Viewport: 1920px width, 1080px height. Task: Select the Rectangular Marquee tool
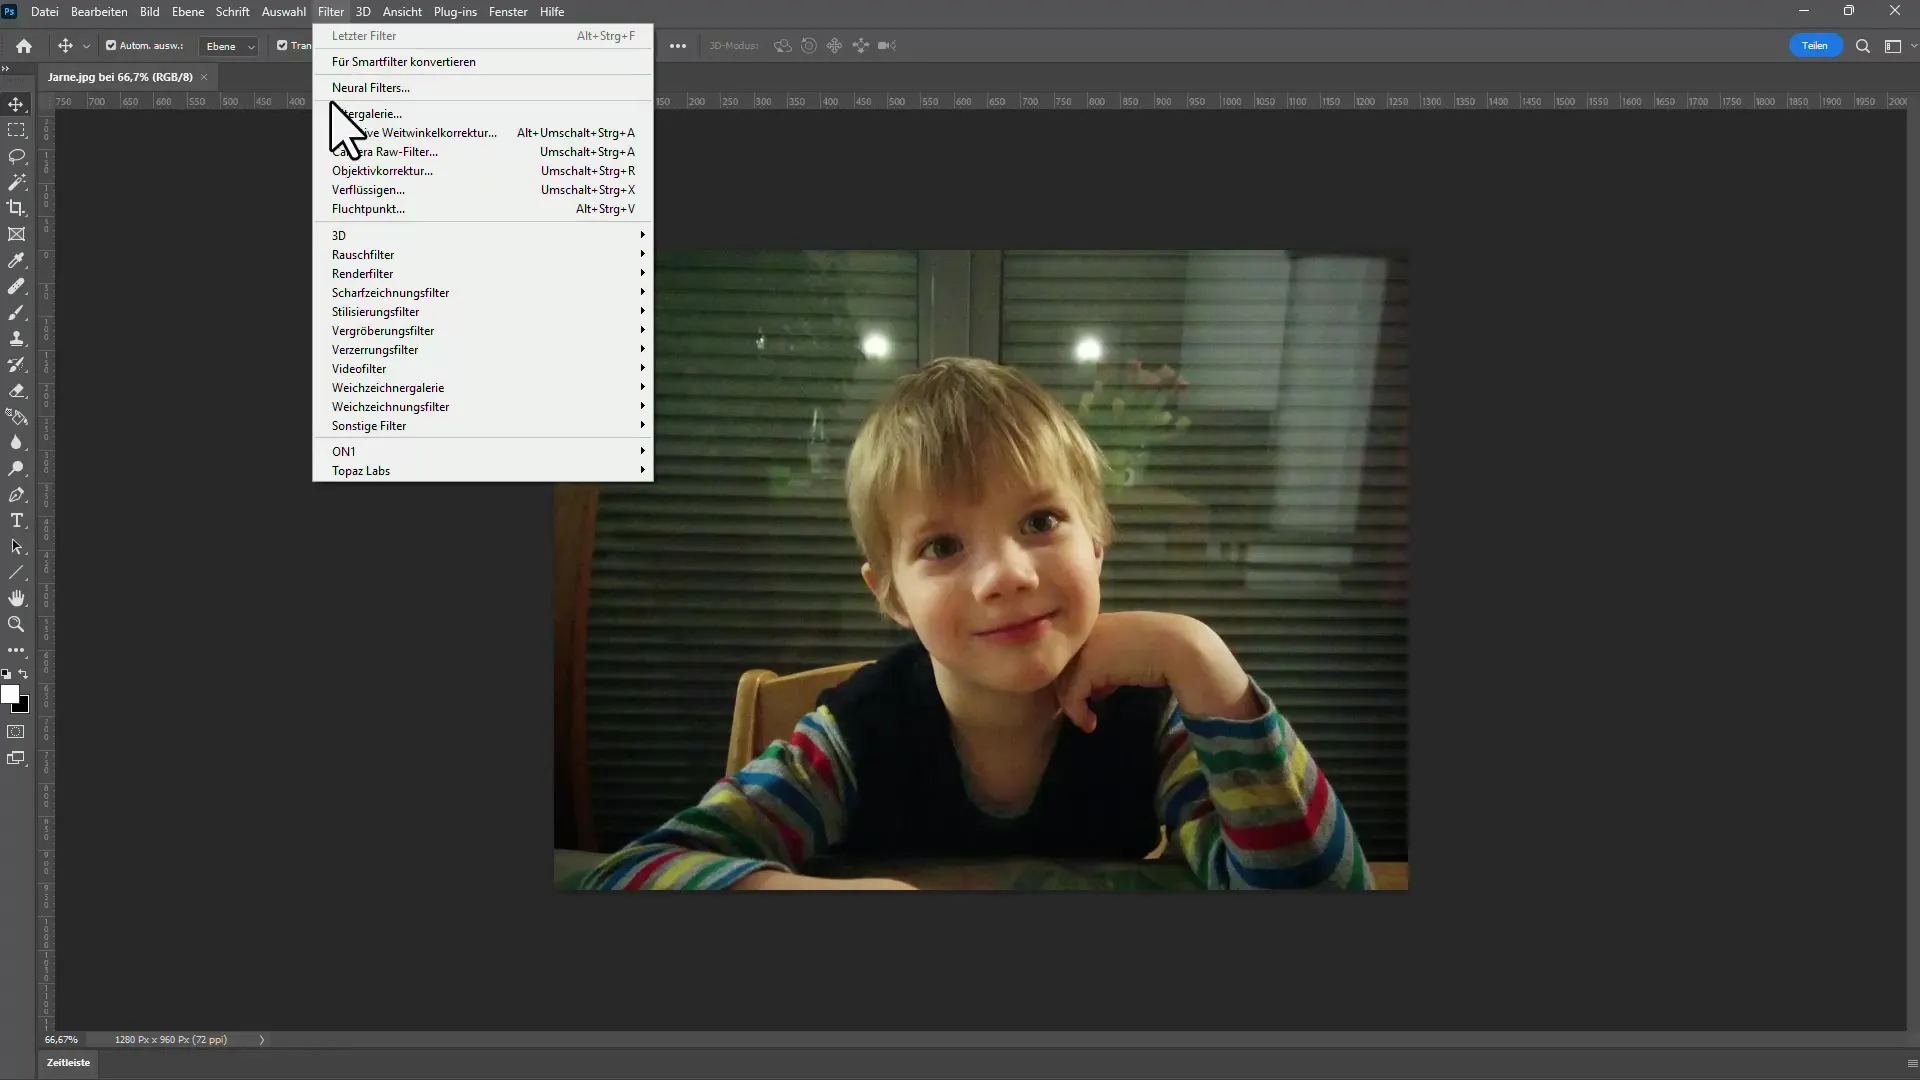(x=16, y=130)
